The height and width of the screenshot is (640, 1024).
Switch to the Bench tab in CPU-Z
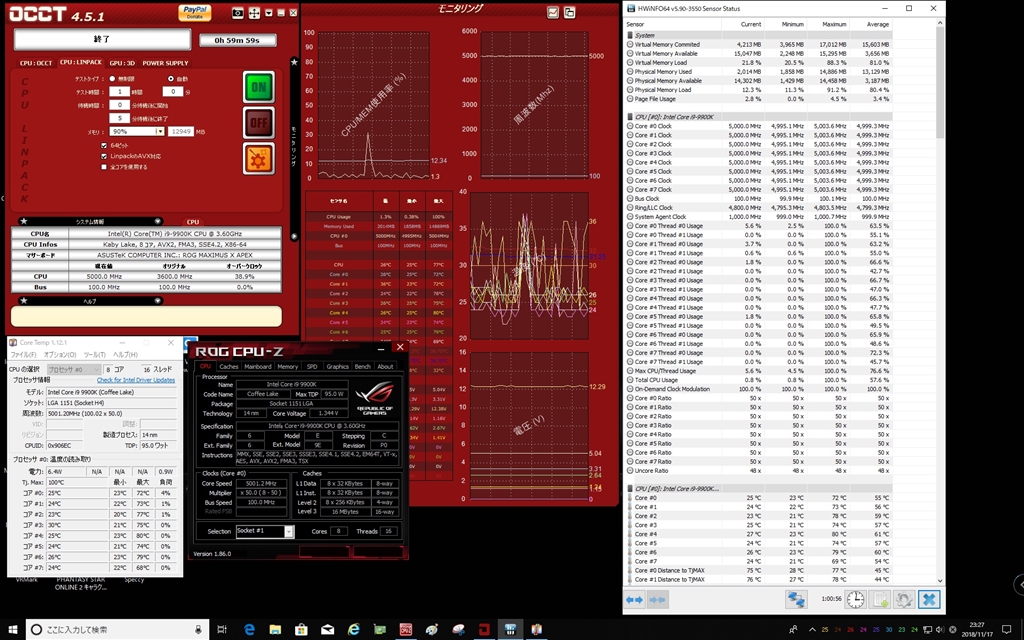[x=362, y=366]
